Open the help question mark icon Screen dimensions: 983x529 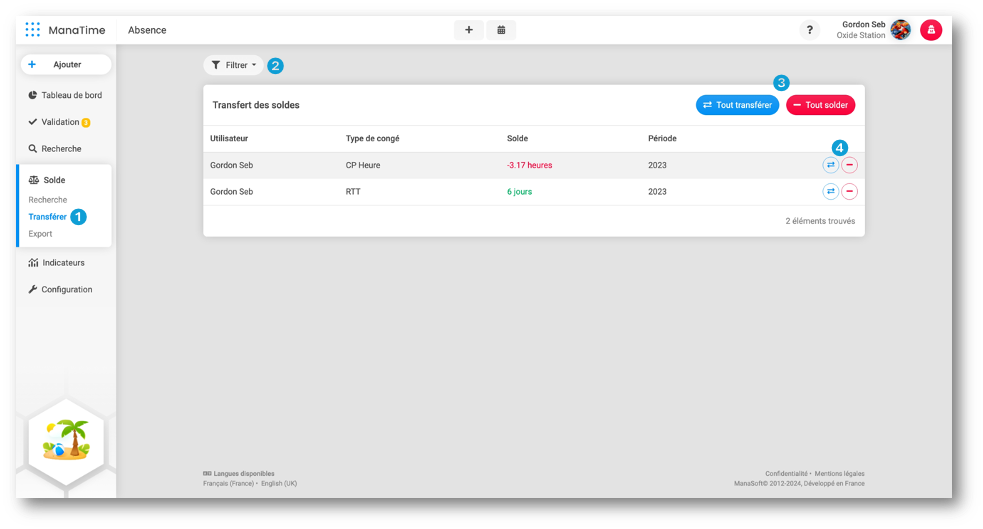click(x=809, y=30)
